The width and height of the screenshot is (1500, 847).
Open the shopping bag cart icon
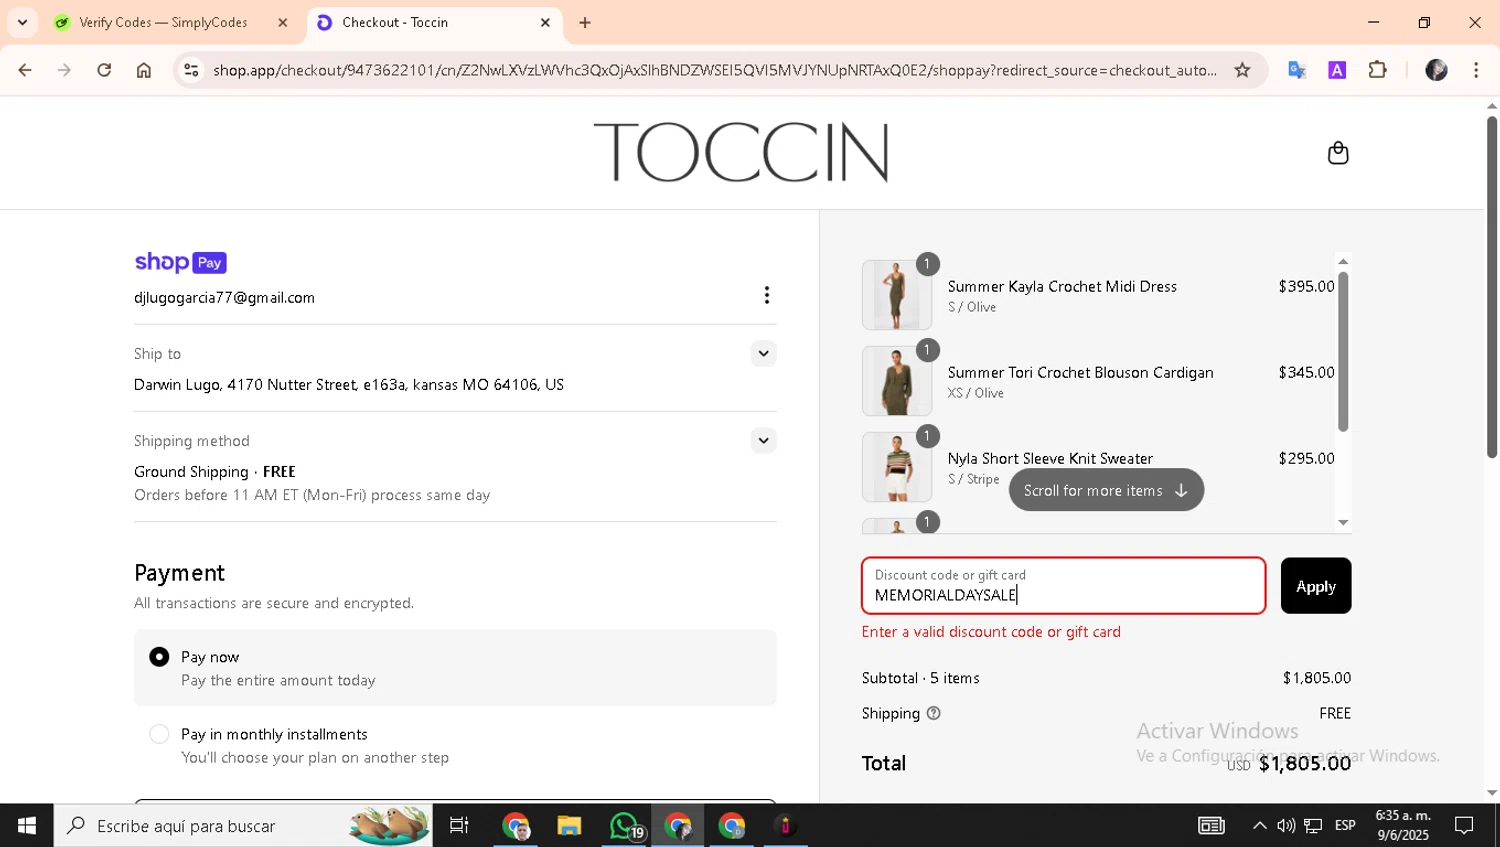coord(1338,153)
